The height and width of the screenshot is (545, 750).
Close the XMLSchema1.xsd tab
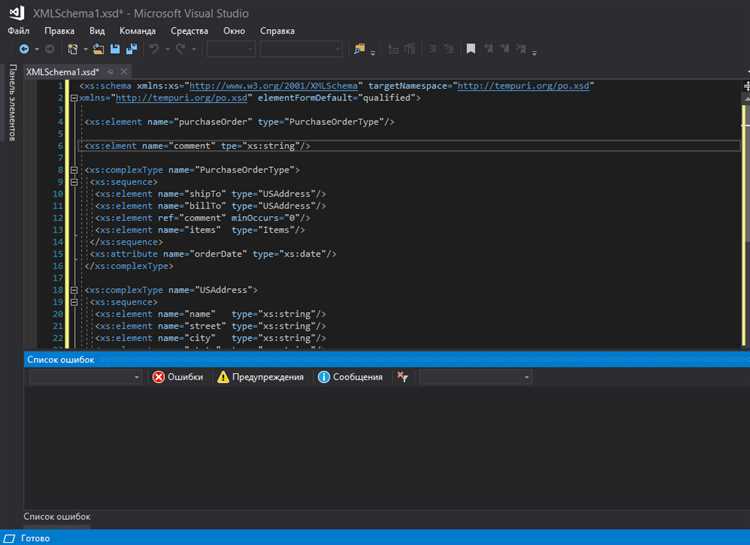(x=124, y=72)
